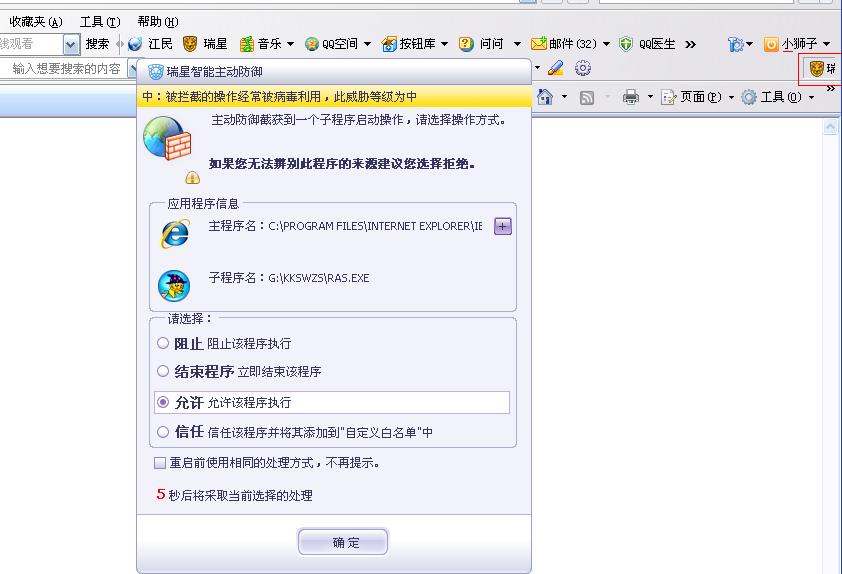Click the globe firewall icon in dialog
The width and height of the screenshot is (842, 574).
click(x=168, y=139)
